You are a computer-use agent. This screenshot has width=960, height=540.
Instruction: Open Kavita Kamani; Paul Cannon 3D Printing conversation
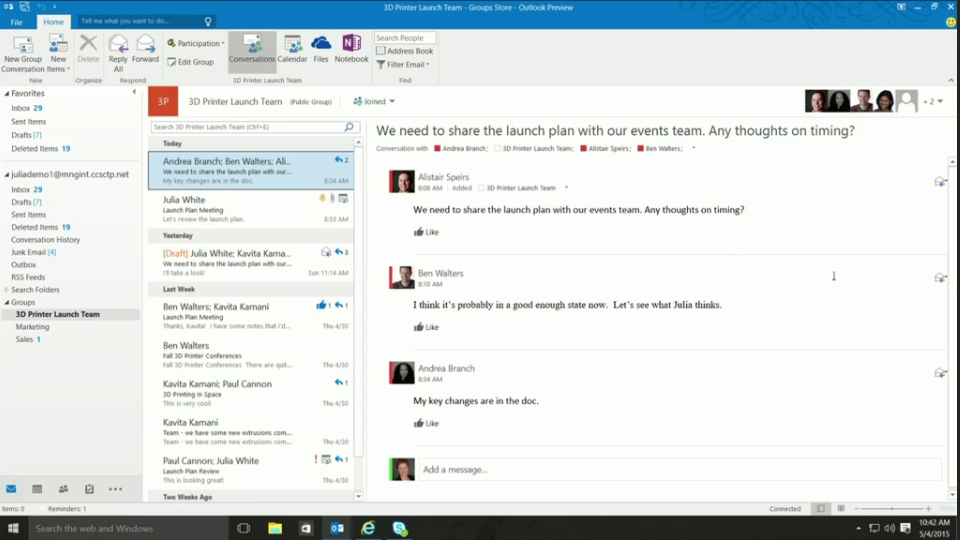click(x=251, y=393)
